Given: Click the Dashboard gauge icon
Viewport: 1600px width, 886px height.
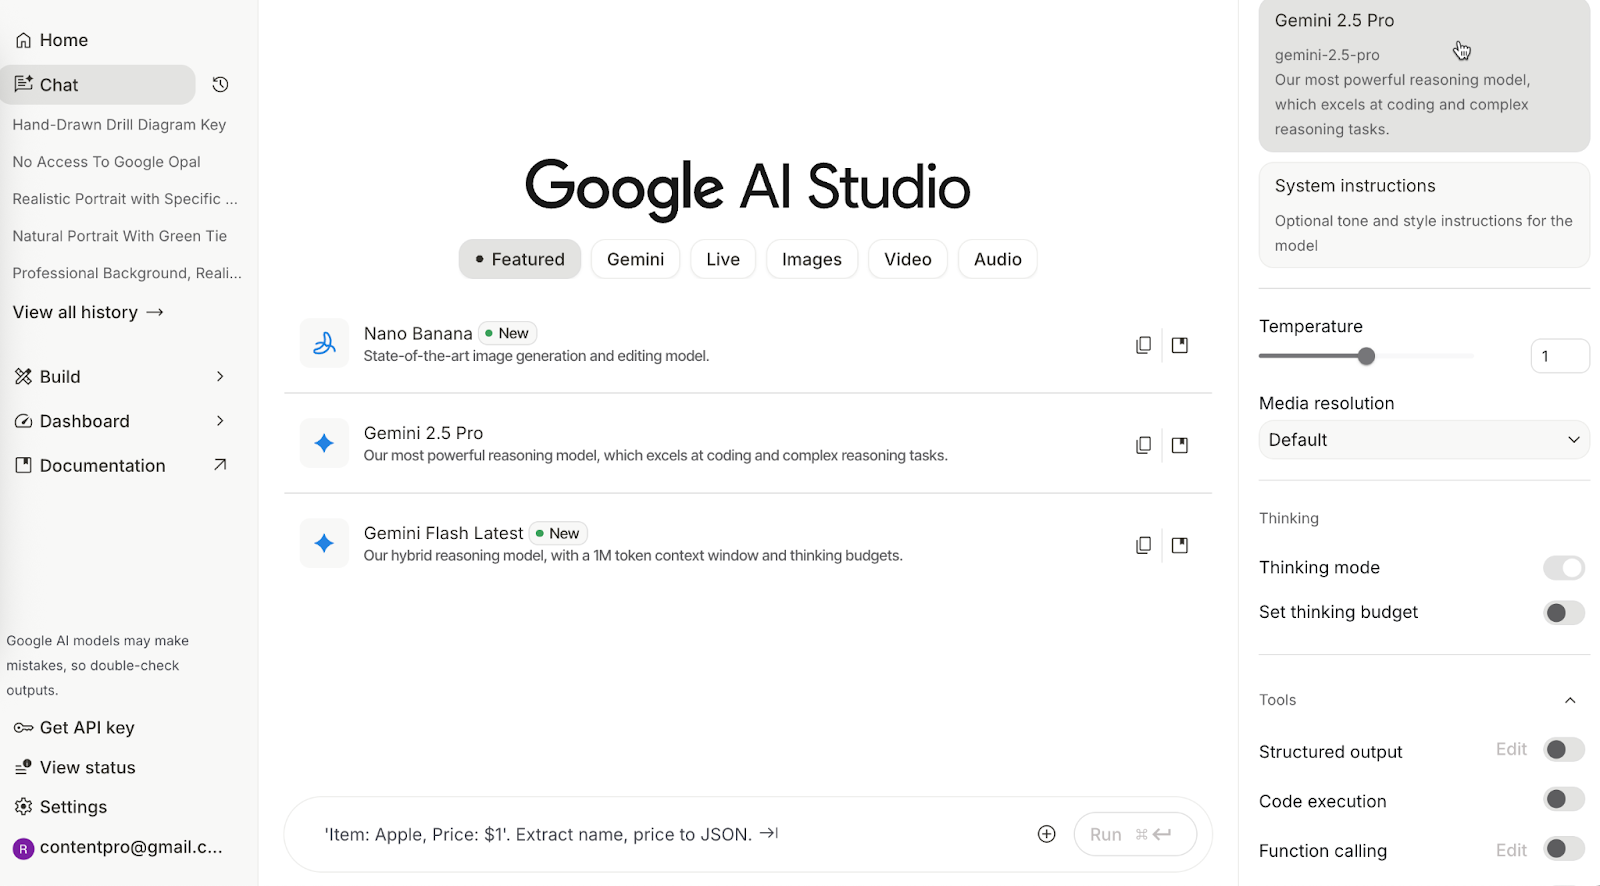Looking at the screenshot, I should pos(23,421).
